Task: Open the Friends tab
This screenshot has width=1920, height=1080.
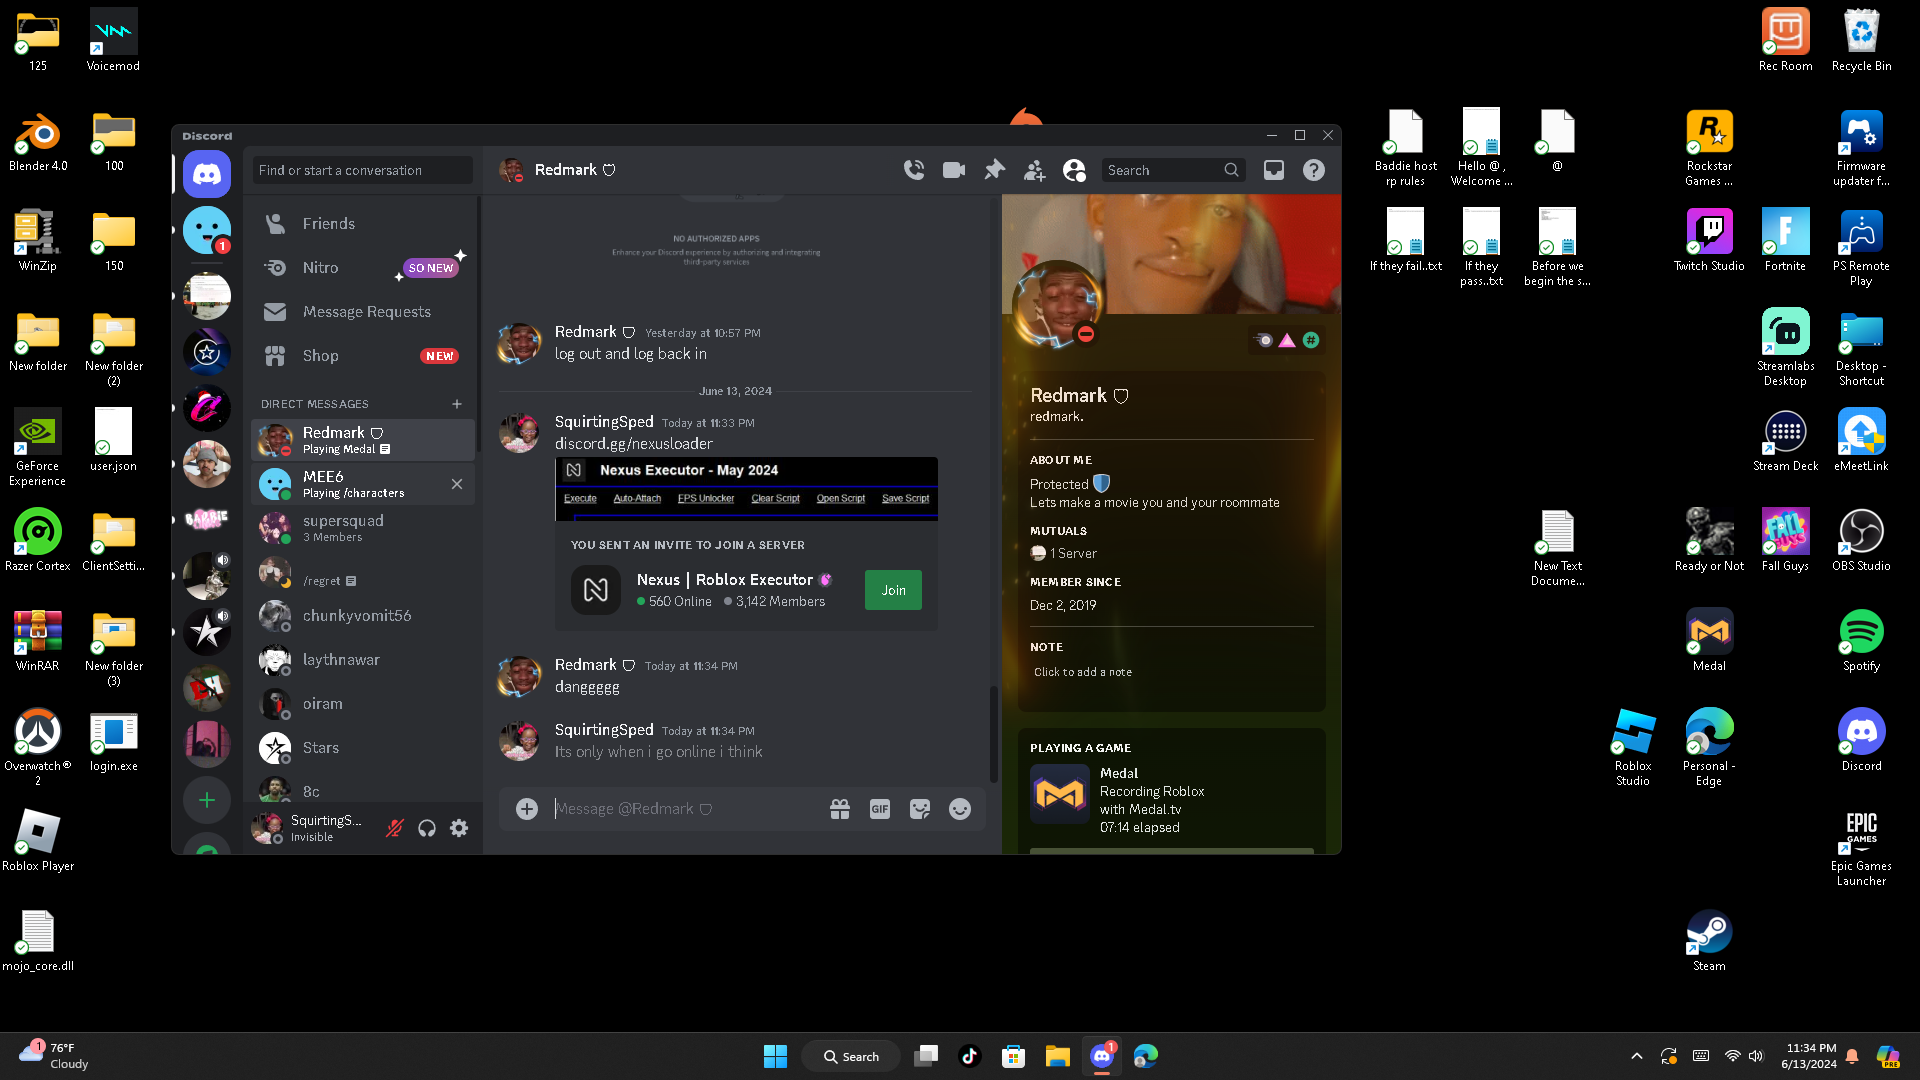Action: coord(328,224)
